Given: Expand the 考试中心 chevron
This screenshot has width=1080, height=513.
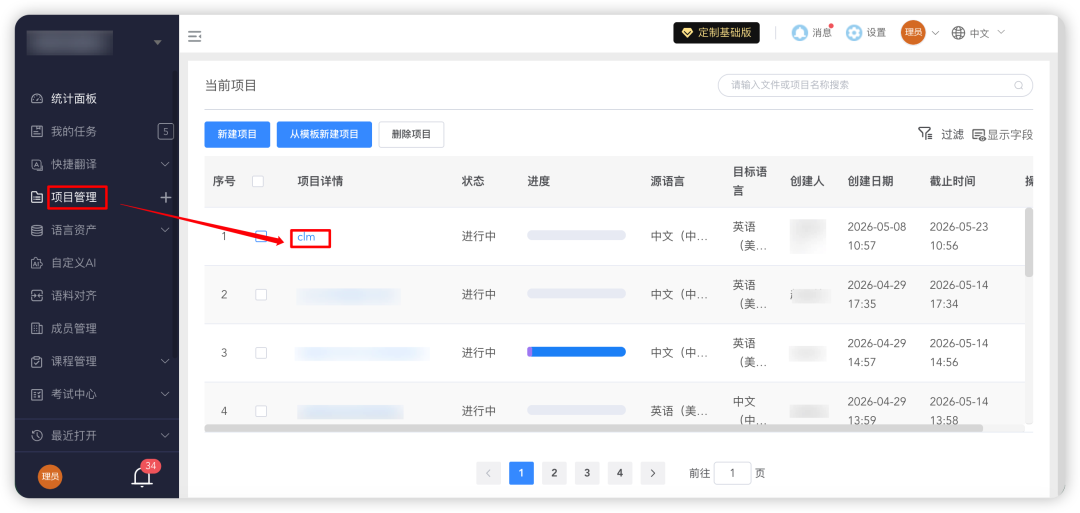Looking at the screenshot, I should click(x=165, y=394).
